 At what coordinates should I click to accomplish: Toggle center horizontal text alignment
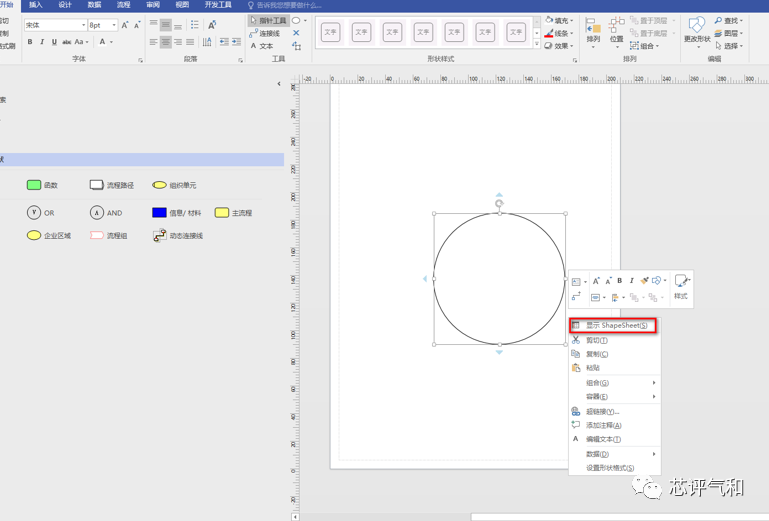tap(166, 42)
